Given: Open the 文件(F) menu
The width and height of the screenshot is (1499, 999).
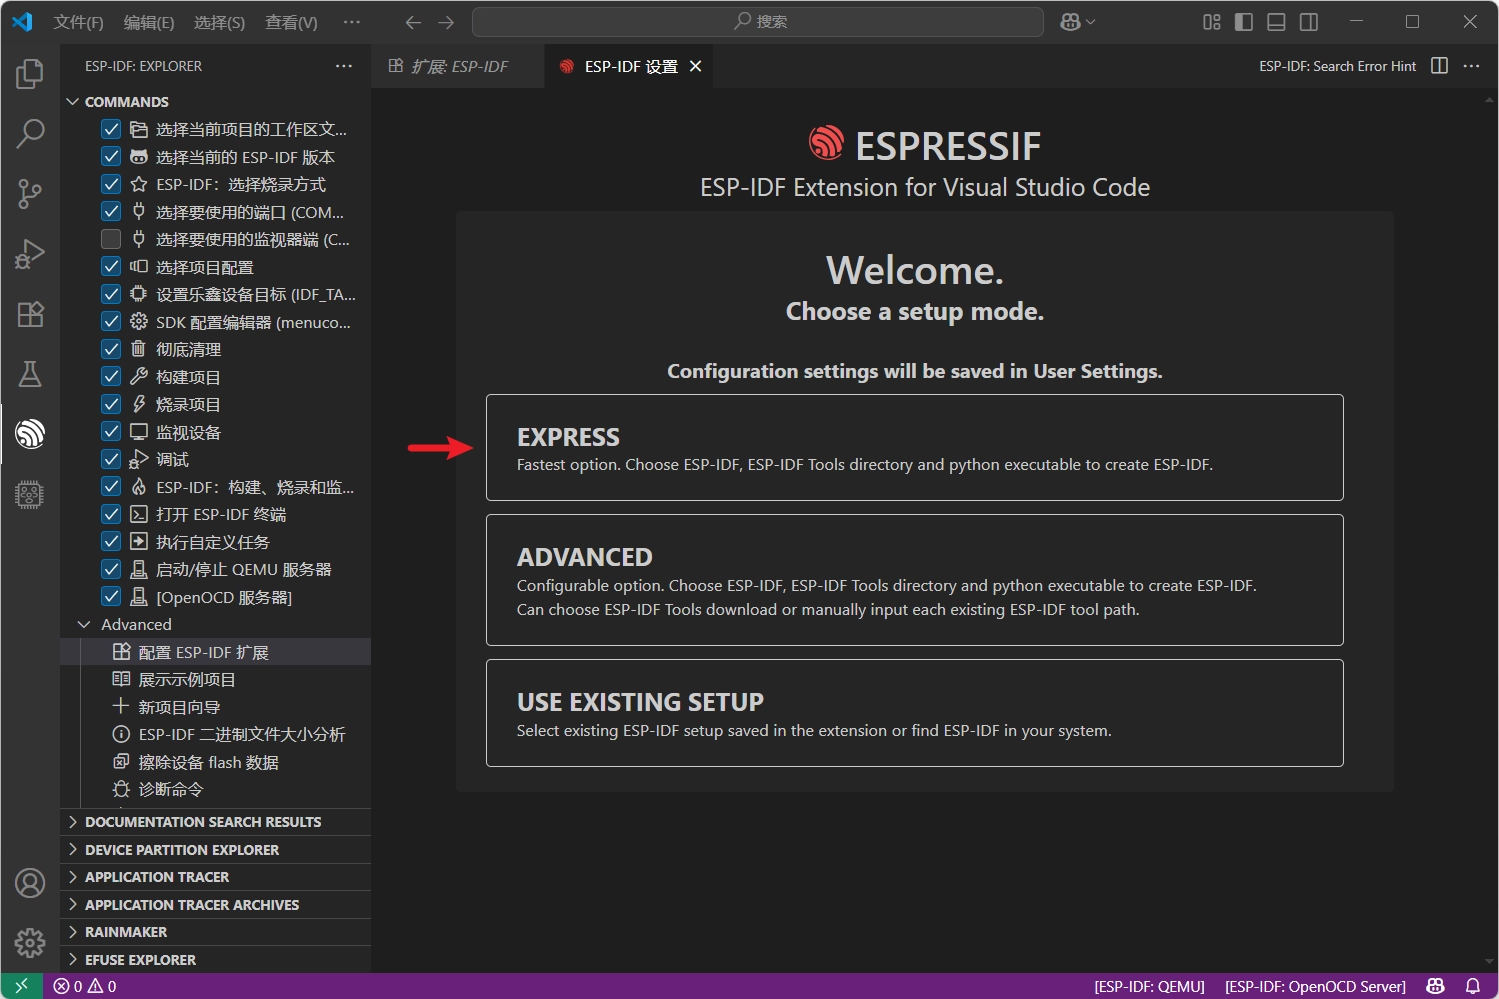Looking at the screenshot, I should tap(78, 22).
